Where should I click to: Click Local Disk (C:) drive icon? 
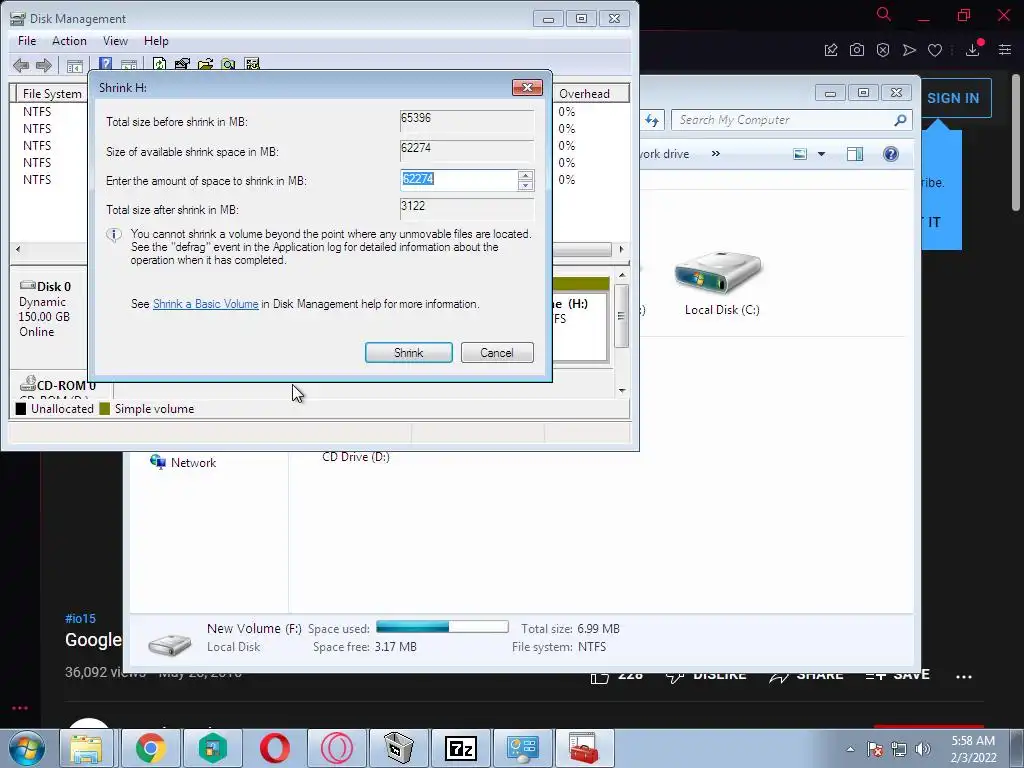[718, 273]
